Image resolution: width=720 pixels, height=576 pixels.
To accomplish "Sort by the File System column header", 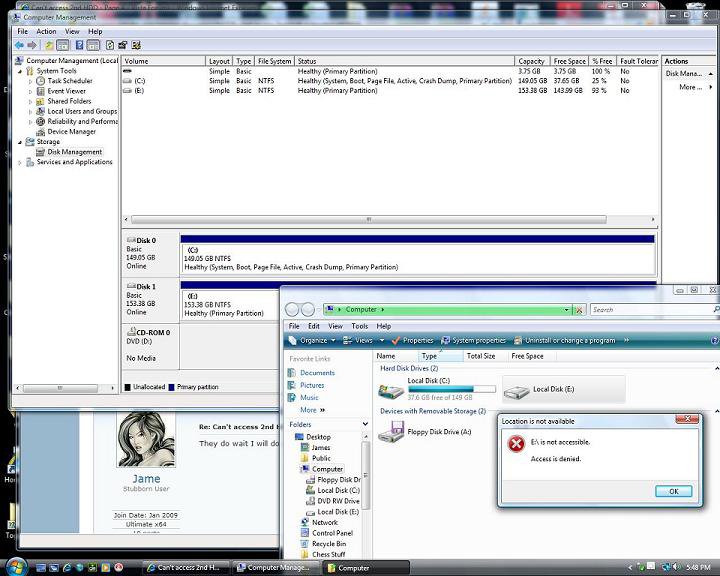I will pyautogui.click(x=274, y=61).
